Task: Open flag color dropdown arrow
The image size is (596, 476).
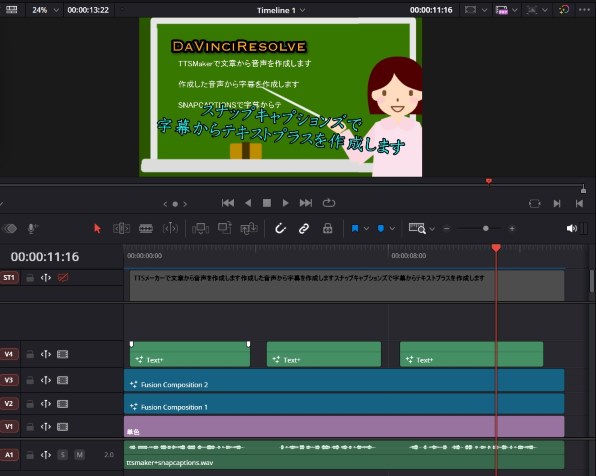Action: coord(366,228)
